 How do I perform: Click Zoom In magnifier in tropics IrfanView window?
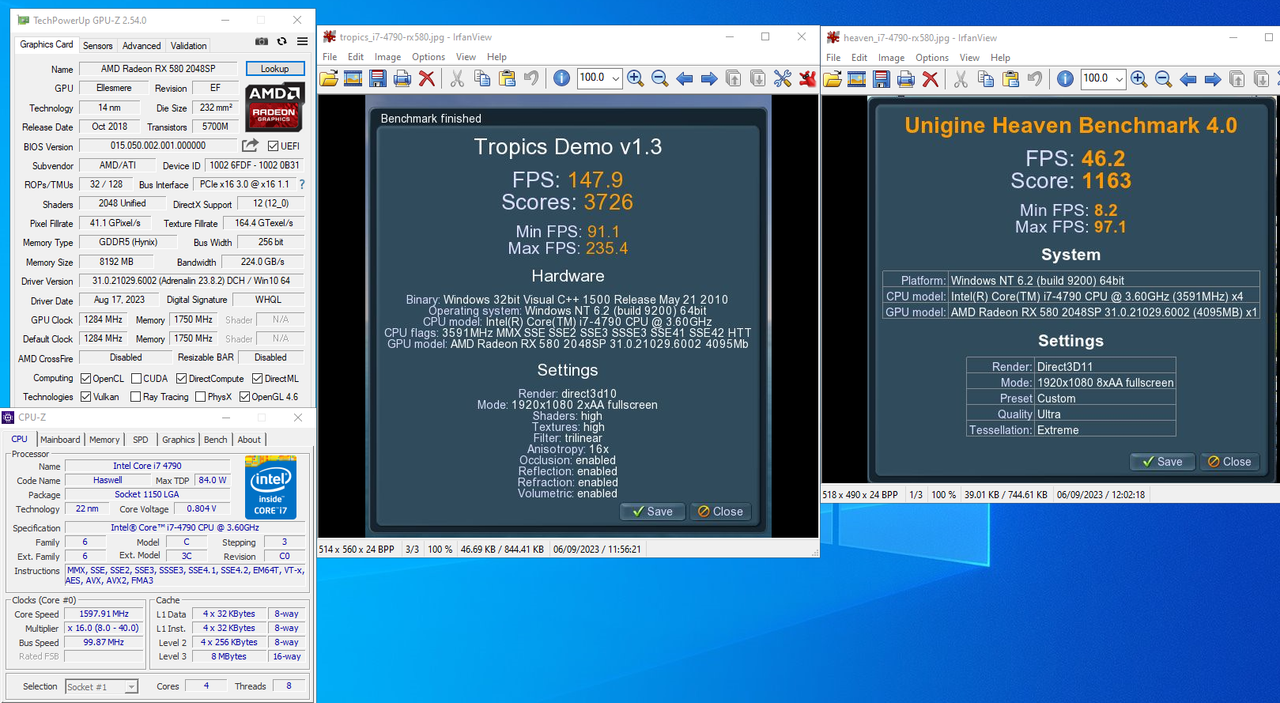636,78
